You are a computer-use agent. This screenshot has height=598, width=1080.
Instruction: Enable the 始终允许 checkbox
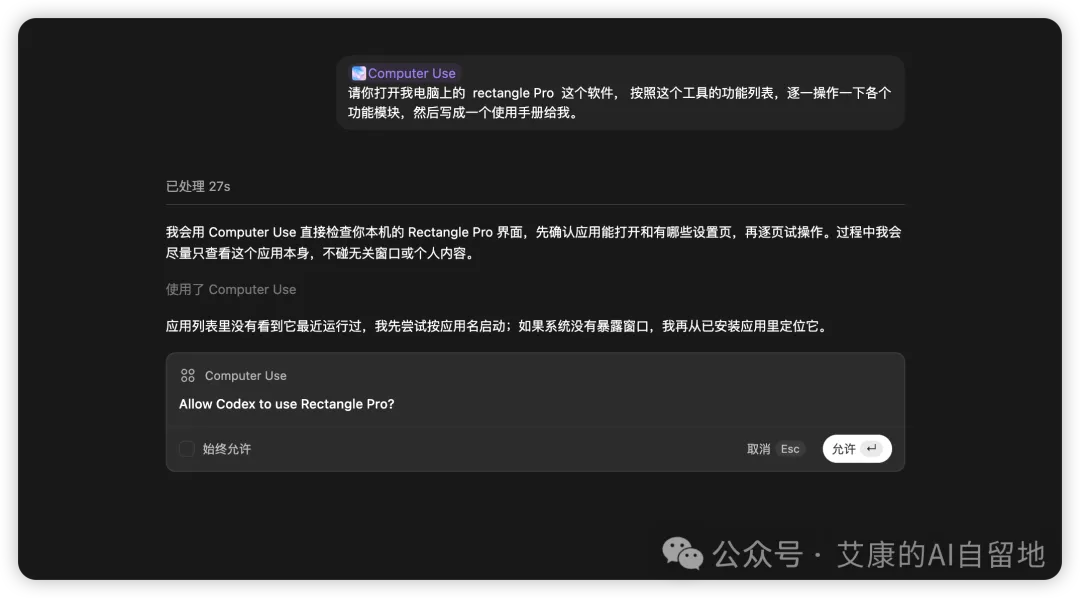pos(187,449)
